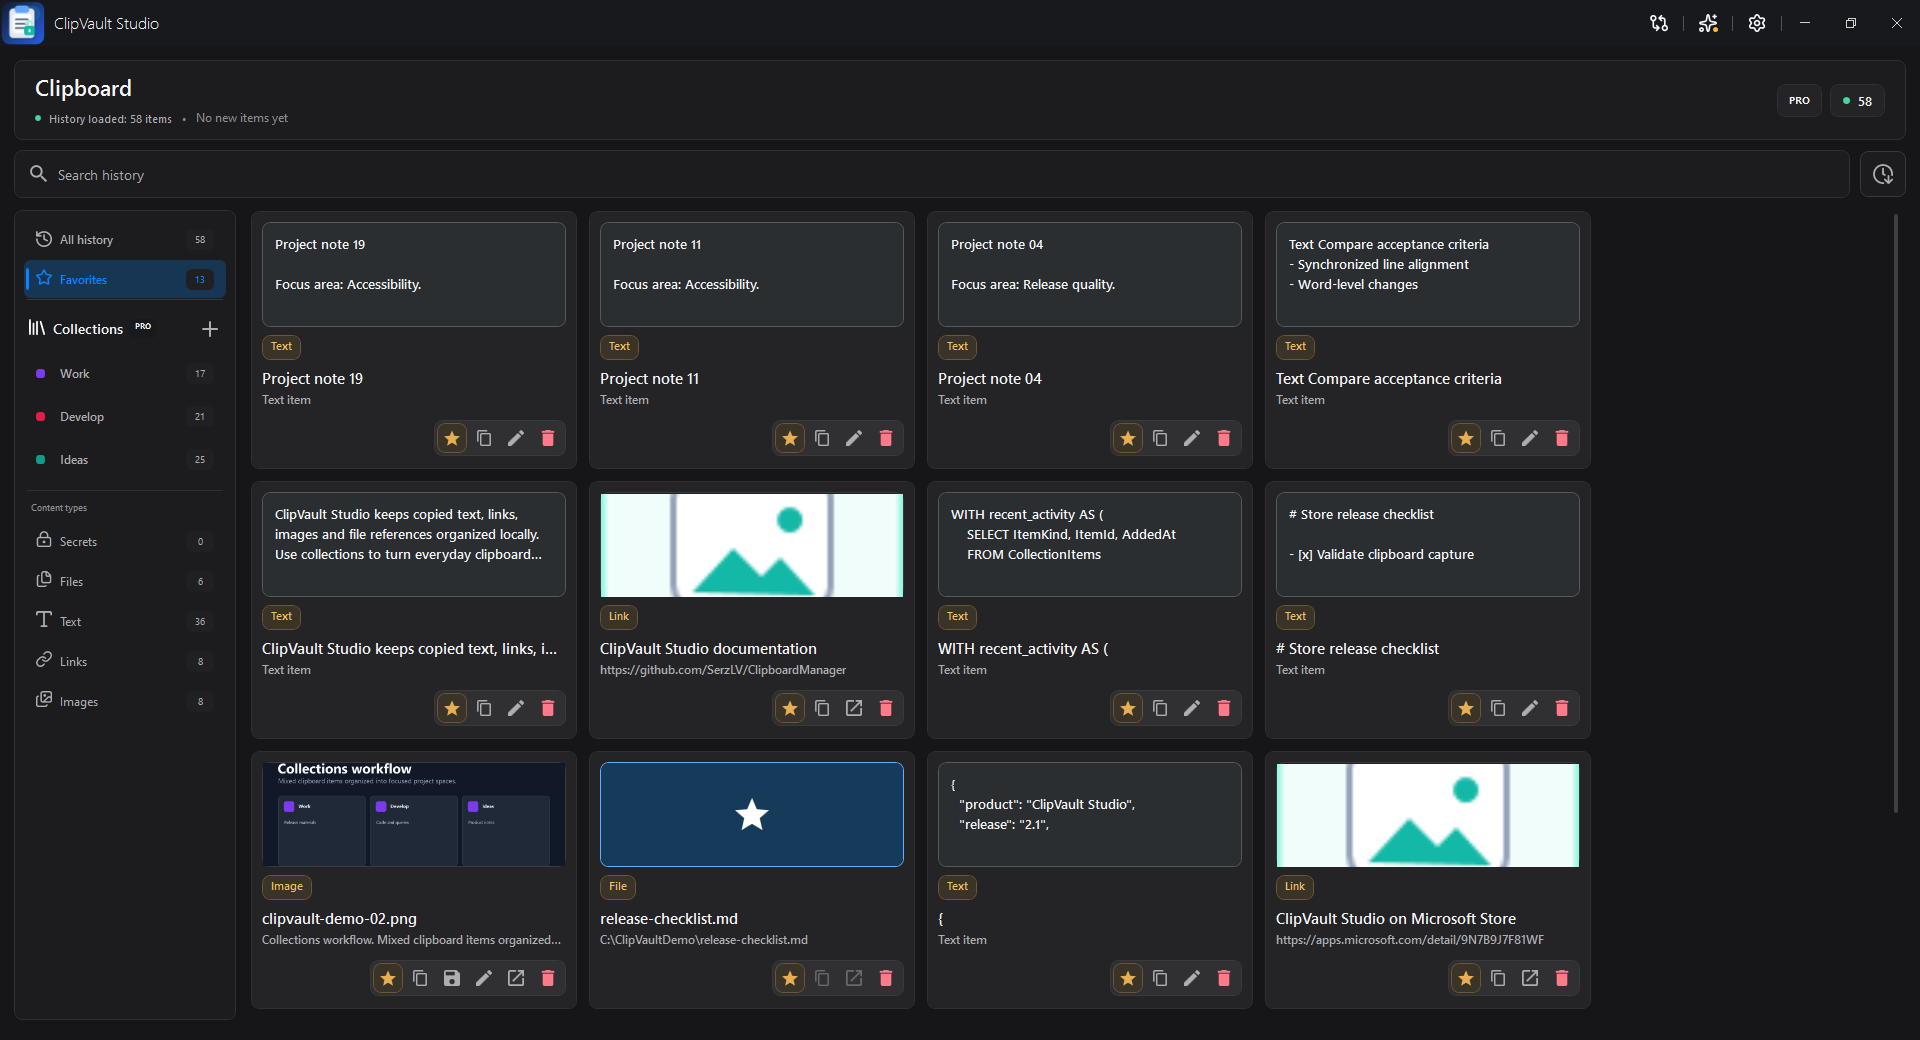Open the Ideas collection
The height and width of the screenshot is (1040, 1920).
[x=125, y=460]
